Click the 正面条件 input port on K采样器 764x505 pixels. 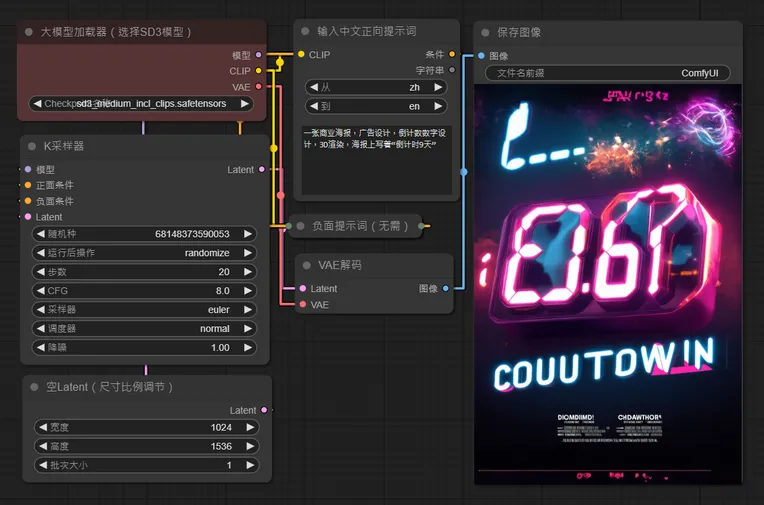27,185
